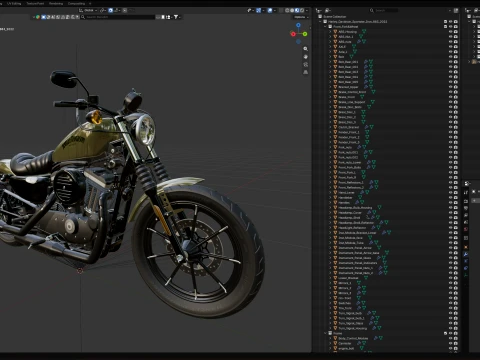Open the red World properties tab
This screenshot has height=360, width=480.
(x=466, y=229)
